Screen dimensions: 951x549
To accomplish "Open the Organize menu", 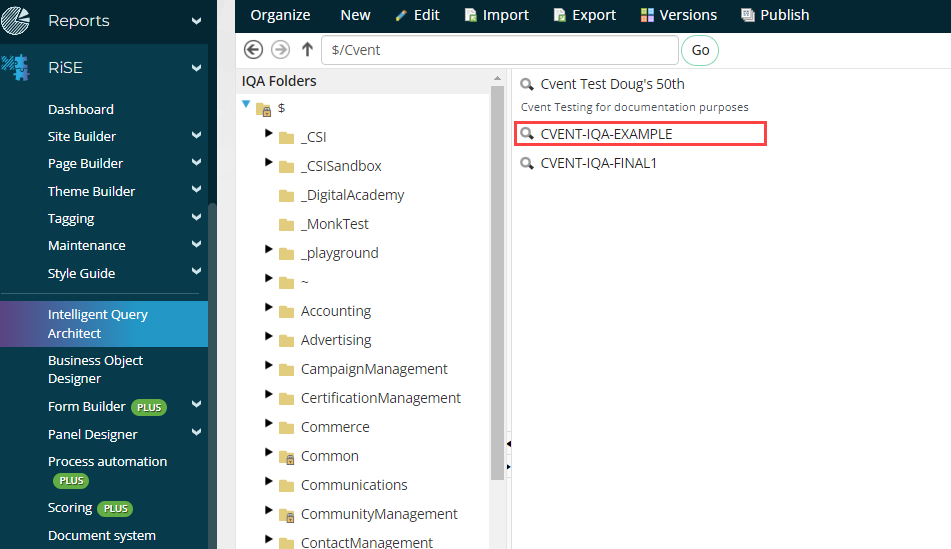I will tap(280, 15).
